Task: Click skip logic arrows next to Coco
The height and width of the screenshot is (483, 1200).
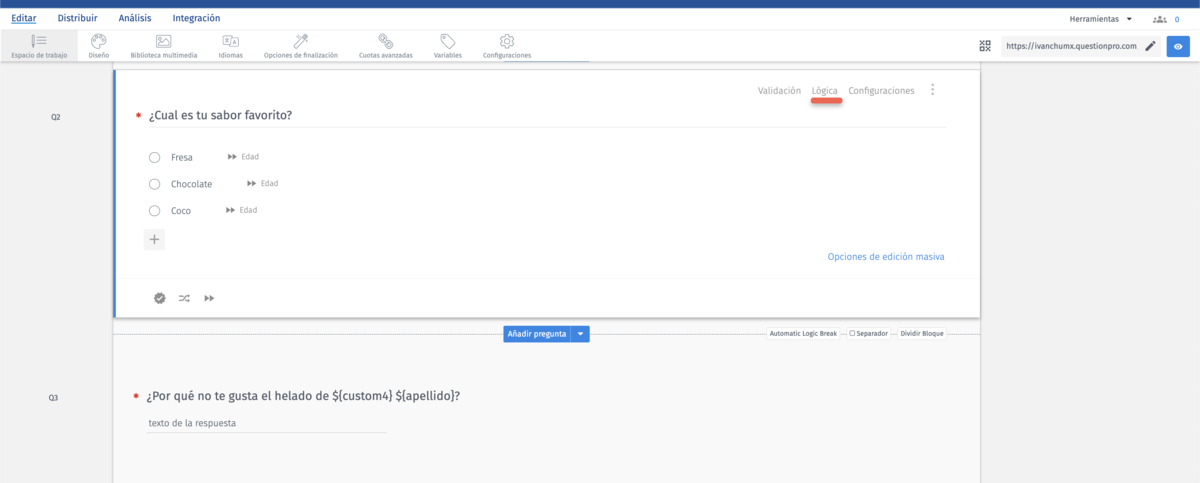Action: click(x=231, y=211)
